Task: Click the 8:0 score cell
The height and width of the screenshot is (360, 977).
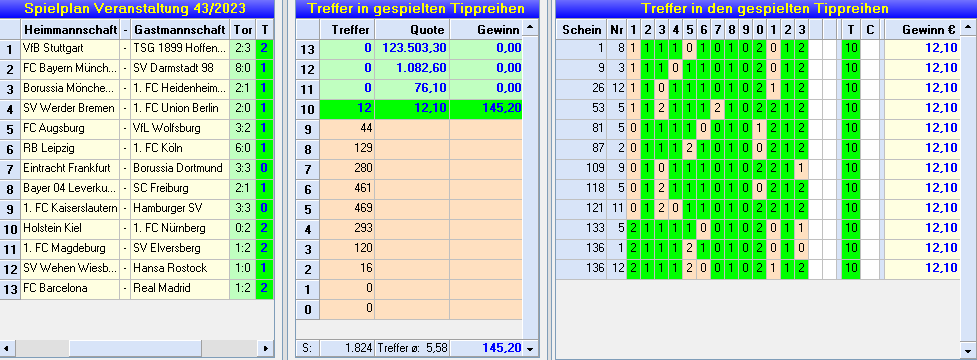Action: tap(243, 69)
